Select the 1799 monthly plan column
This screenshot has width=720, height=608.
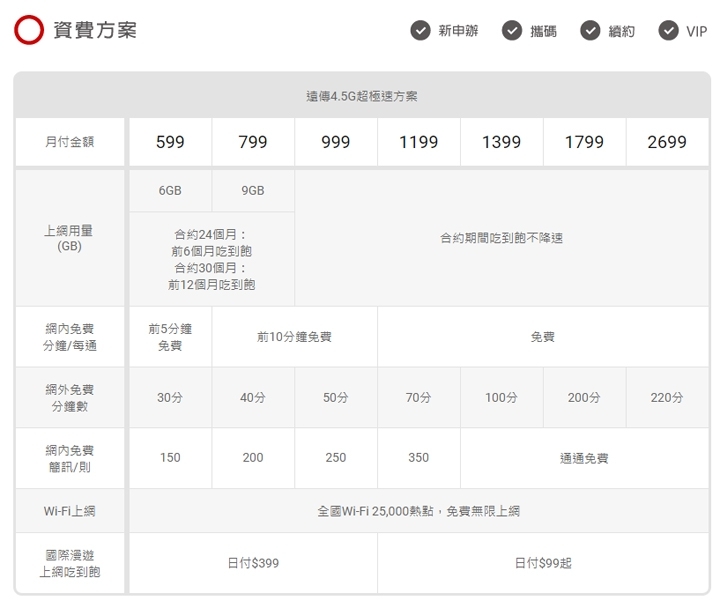(x=584, y=142)
